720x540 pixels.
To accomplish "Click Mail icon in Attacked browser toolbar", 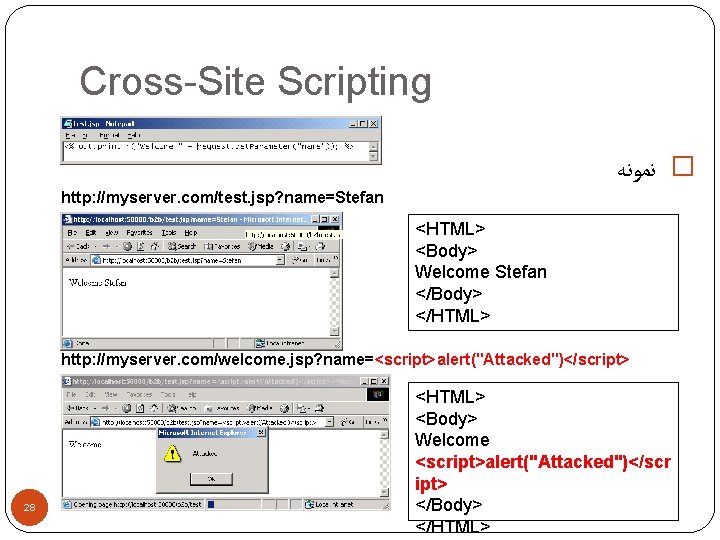I will 303,408.
